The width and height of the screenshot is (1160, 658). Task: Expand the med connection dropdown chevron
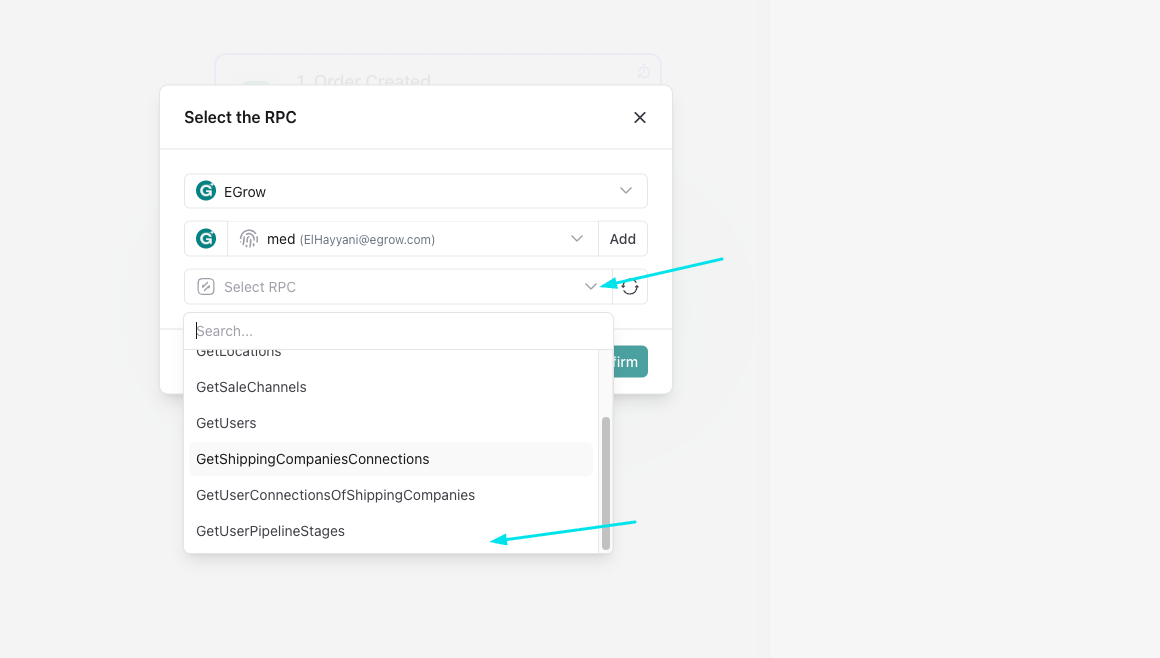coord(577,238)
